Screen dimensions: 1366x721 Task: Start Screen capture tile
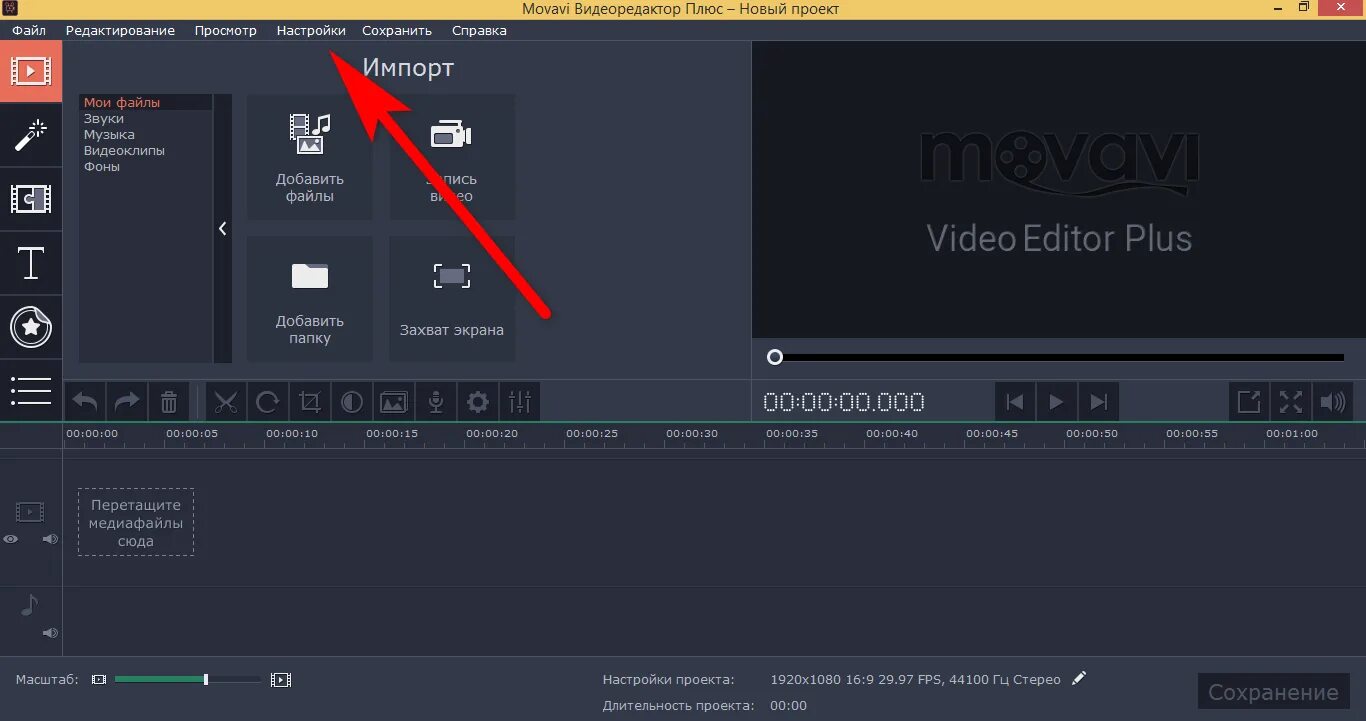point(452,299)
